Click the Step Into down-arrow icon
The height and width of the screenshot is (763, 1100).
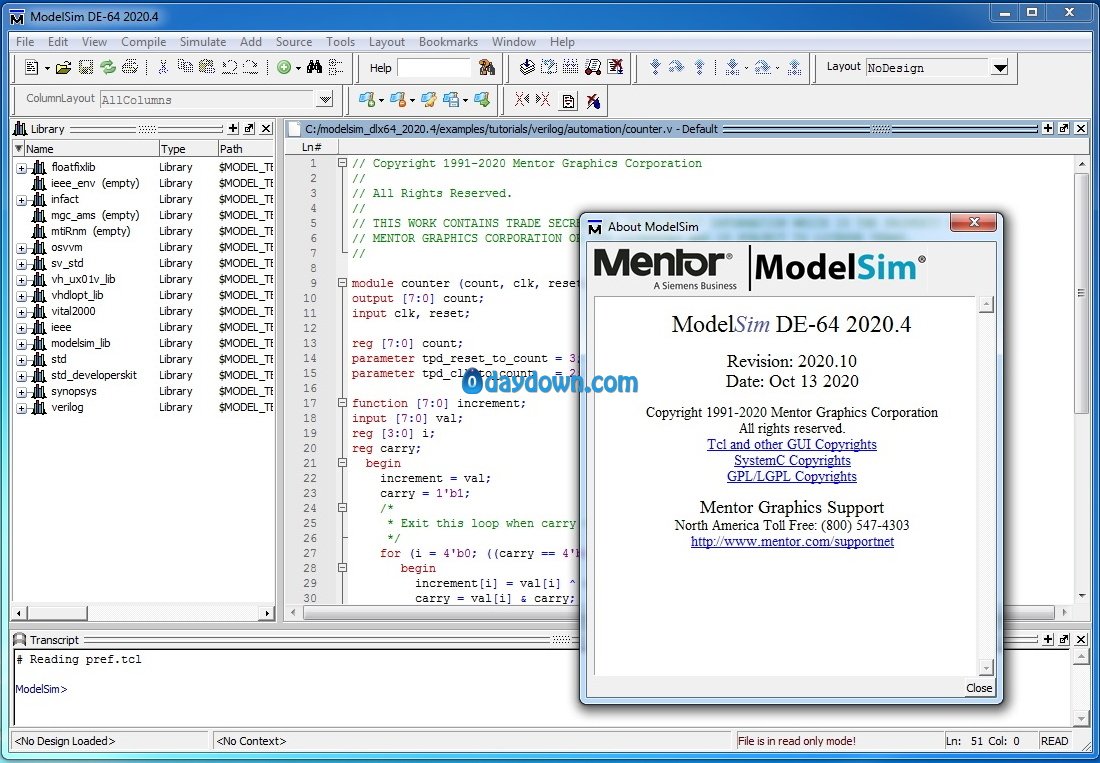point(655,67)
